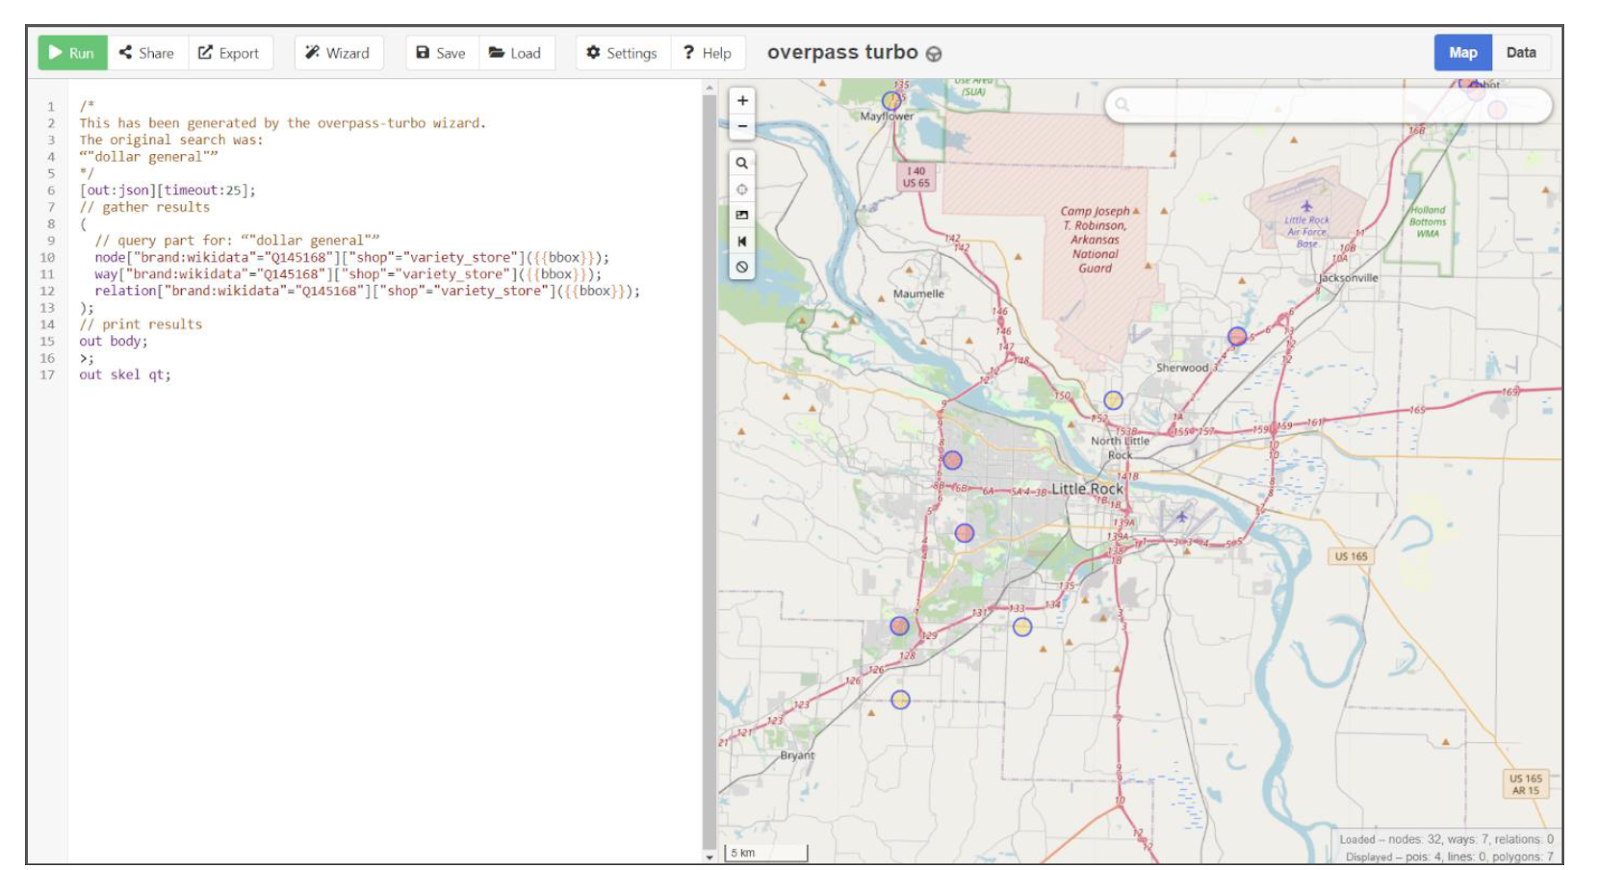Viewport: 1600px width, 870px height.
Task: Click code line 'out body;'
Action: pyautogui.click(x=113, y=341)
